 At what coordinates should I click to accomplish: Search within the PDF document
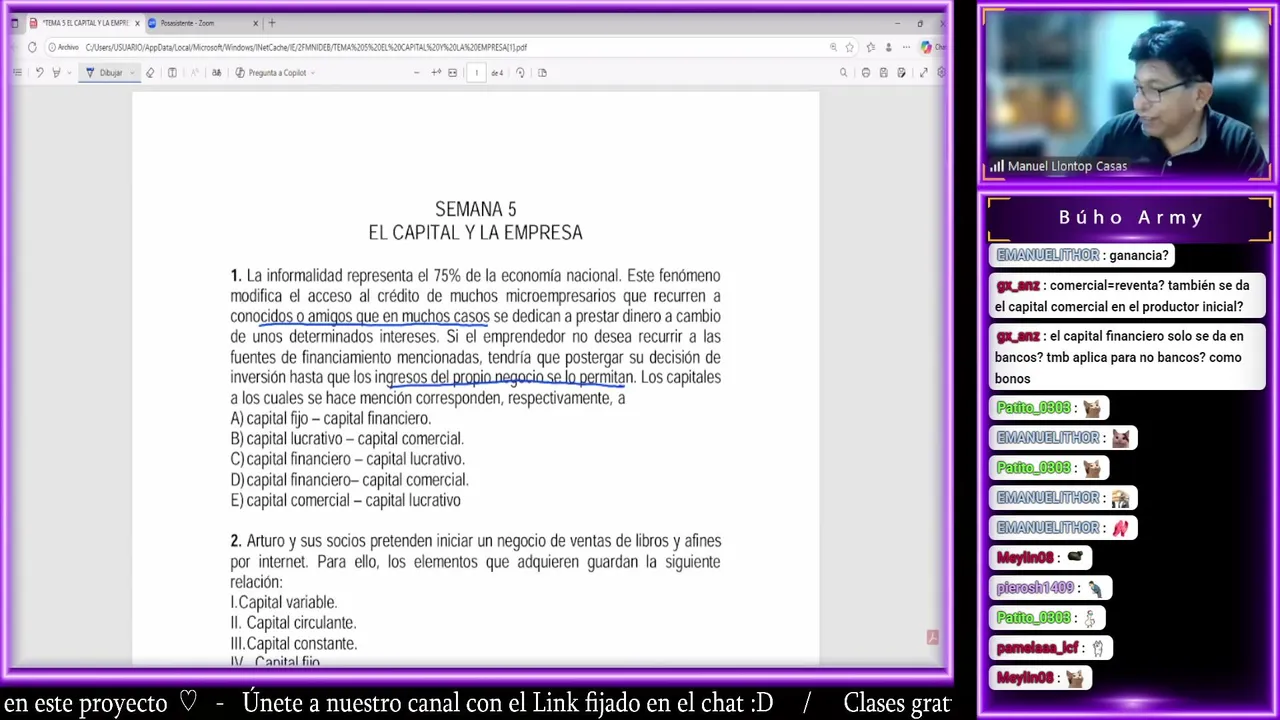[843, 72]
